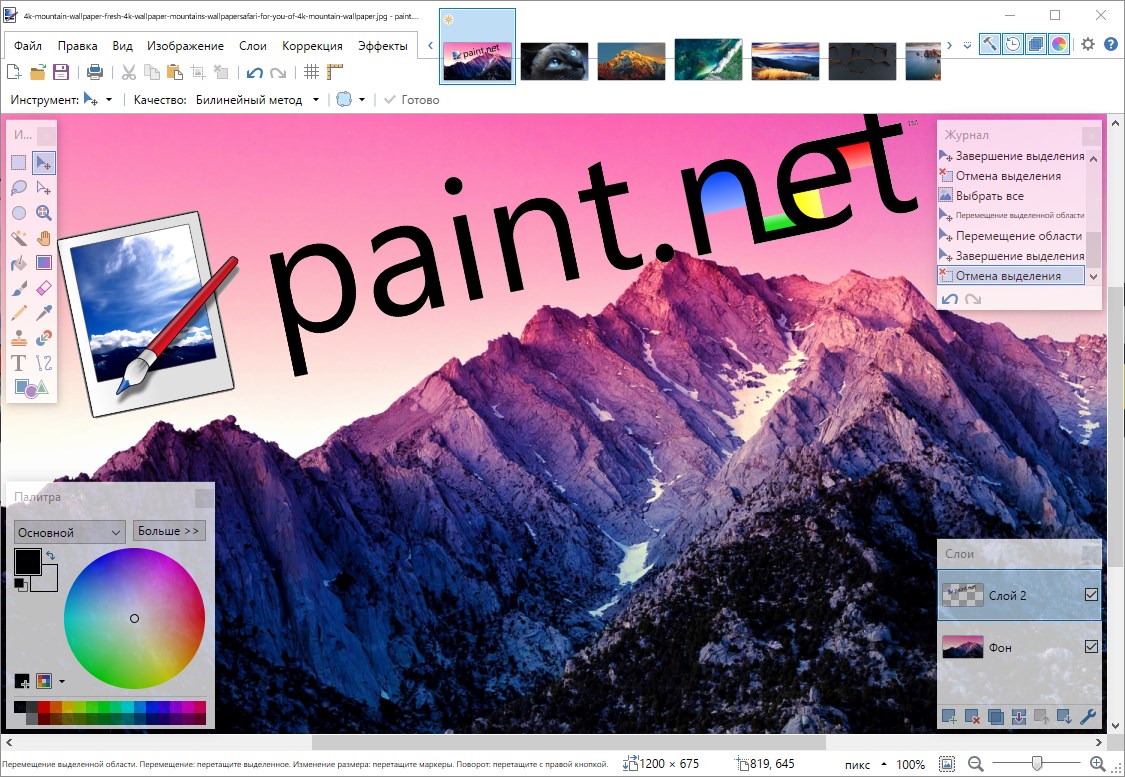Select the Shapes tool

[31, 388]
